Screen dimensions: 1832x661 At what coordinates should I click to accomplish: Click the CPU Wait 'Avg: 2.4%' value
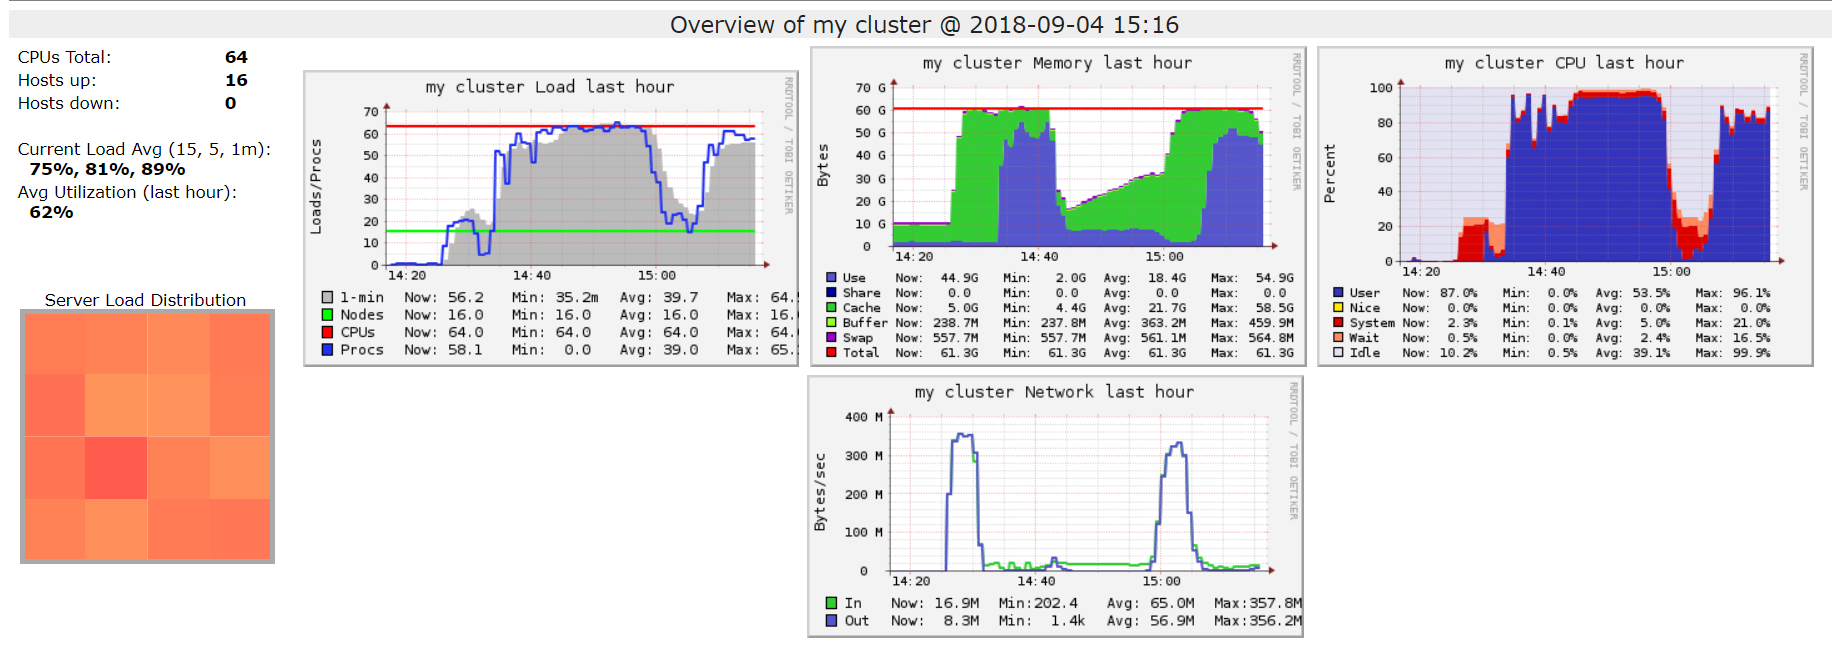point(1633,338)
